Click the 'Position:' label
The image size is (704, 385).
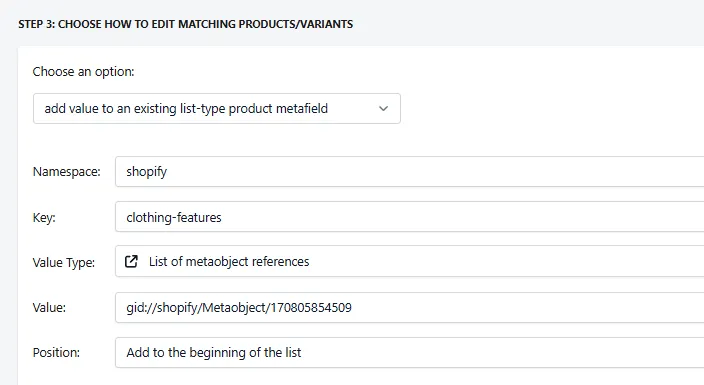[56, 353]
